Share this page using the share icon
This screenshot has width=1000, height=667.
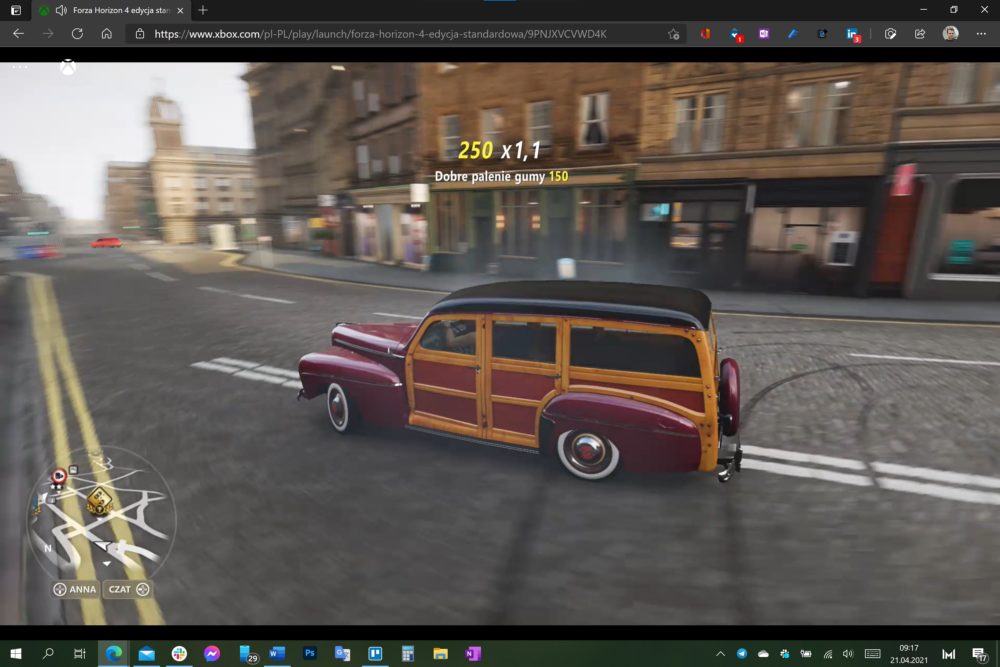click(920, 34)
